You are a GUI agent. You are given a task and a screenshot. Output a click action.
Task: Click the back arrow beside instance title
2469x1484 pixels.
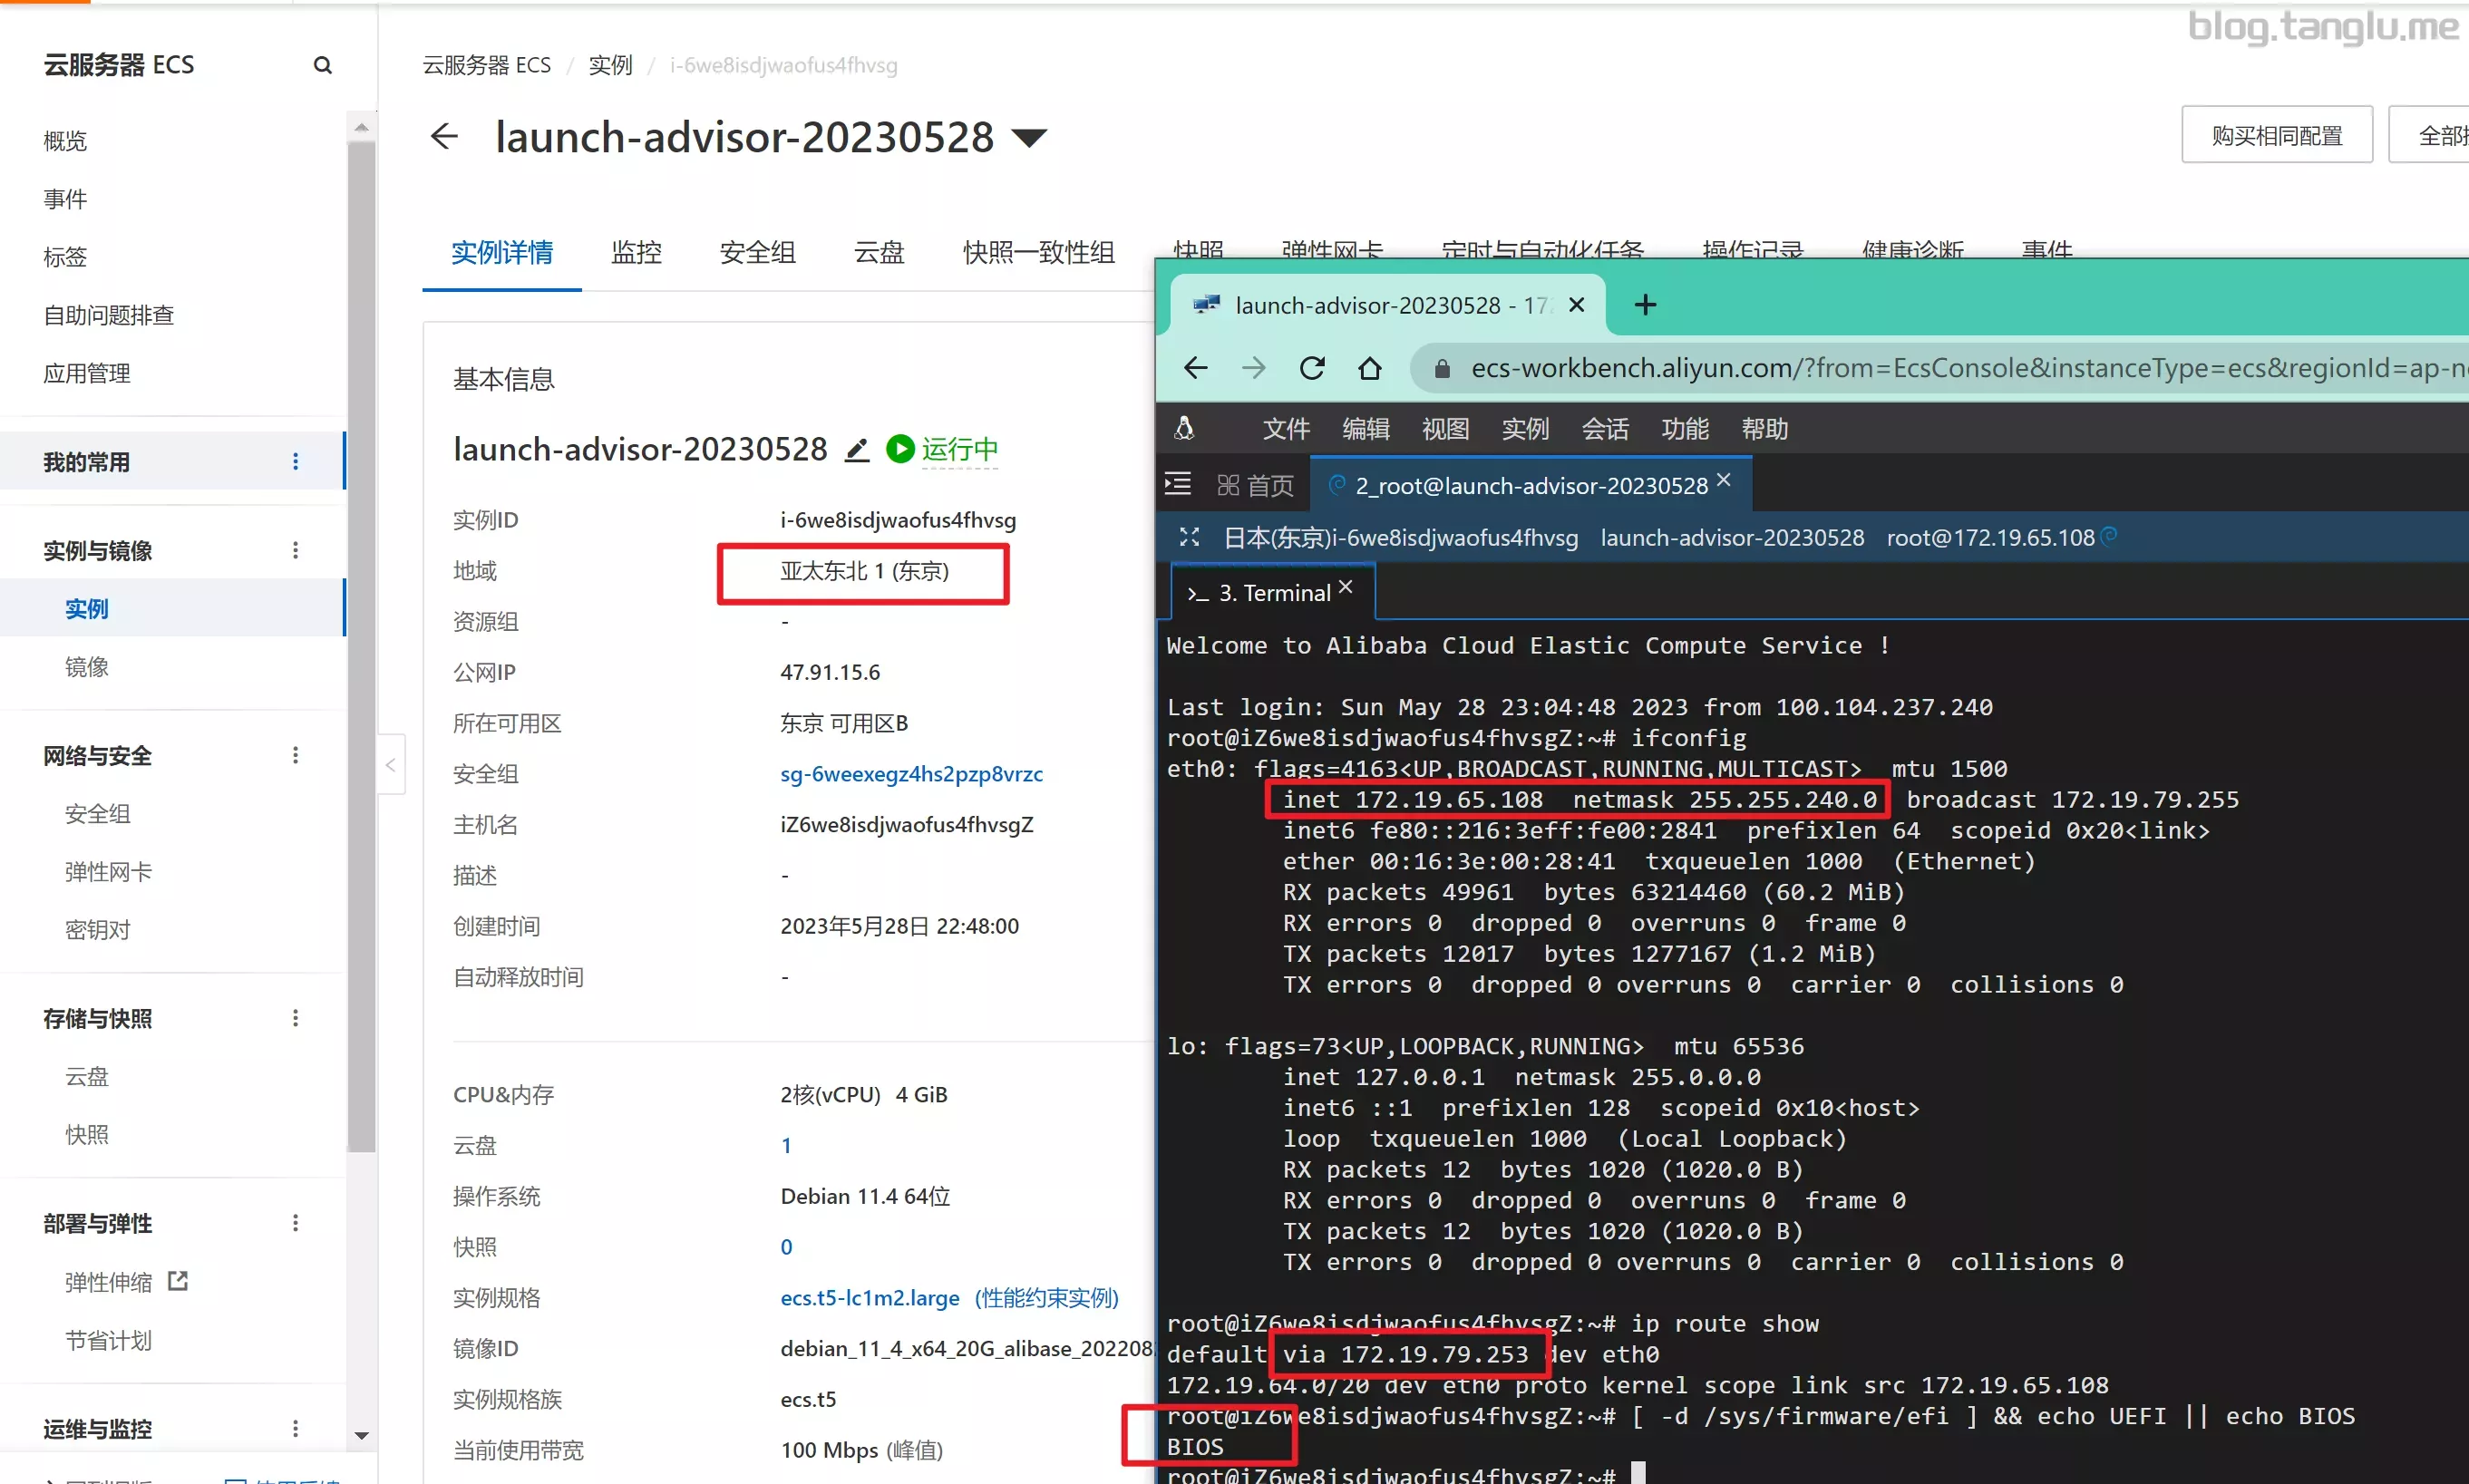444,136
